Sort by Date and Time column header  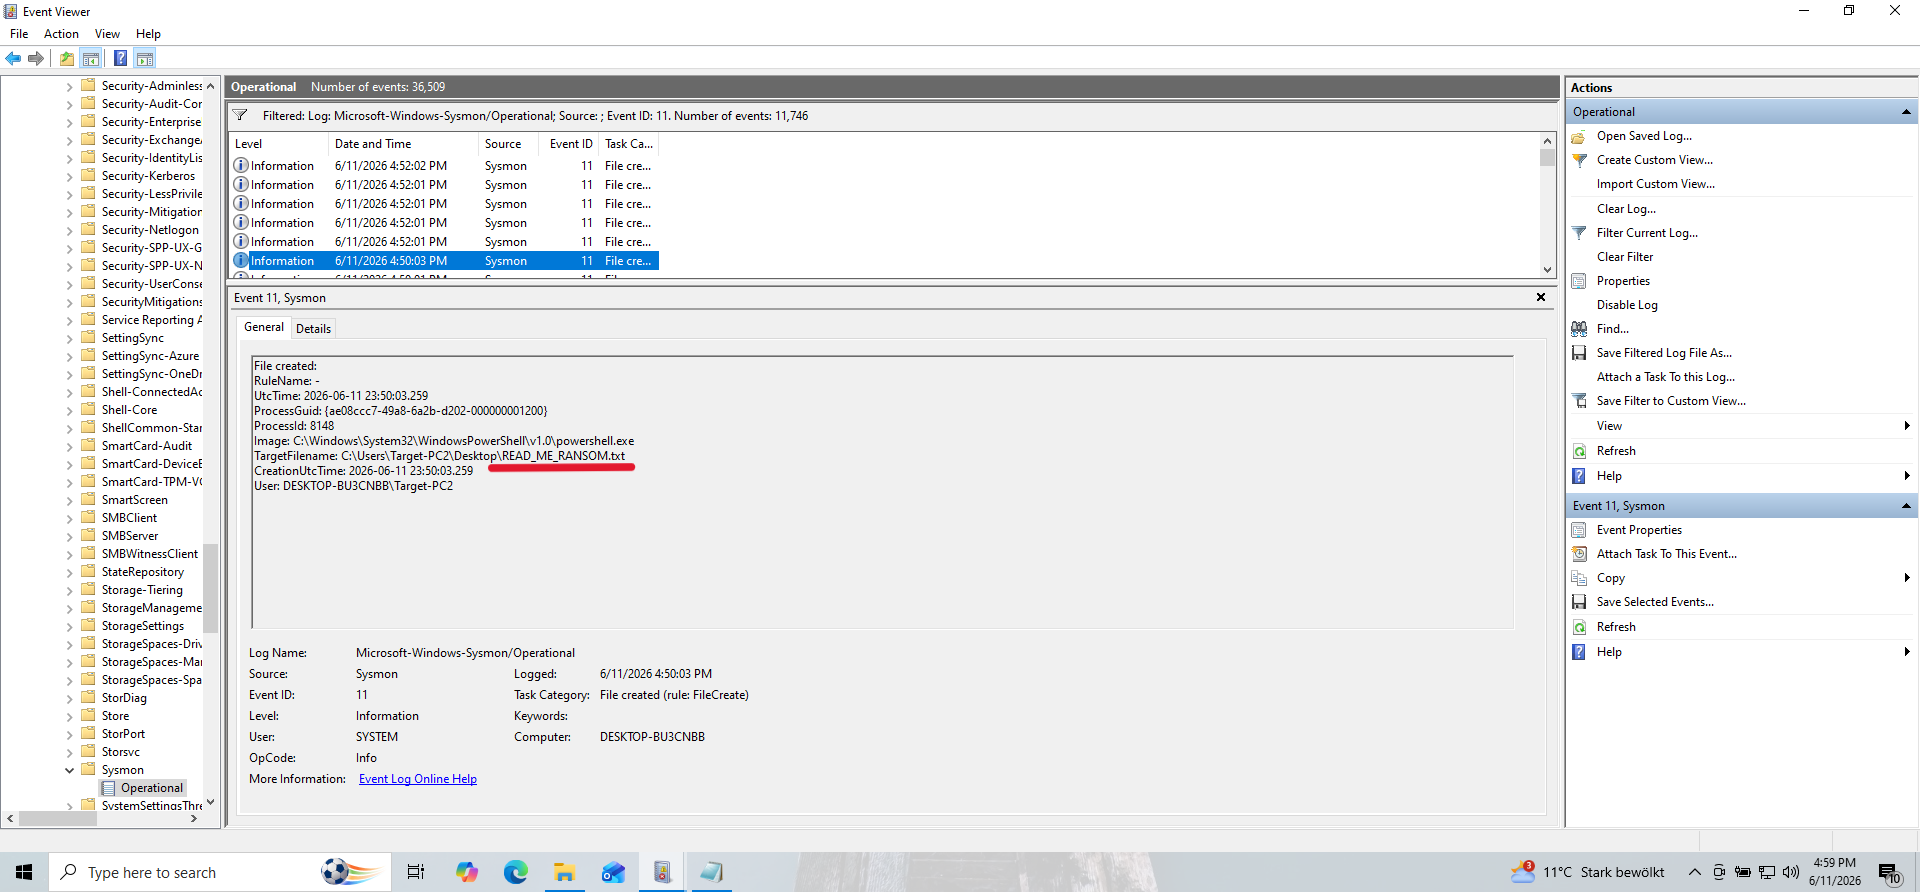coord(404,144)
